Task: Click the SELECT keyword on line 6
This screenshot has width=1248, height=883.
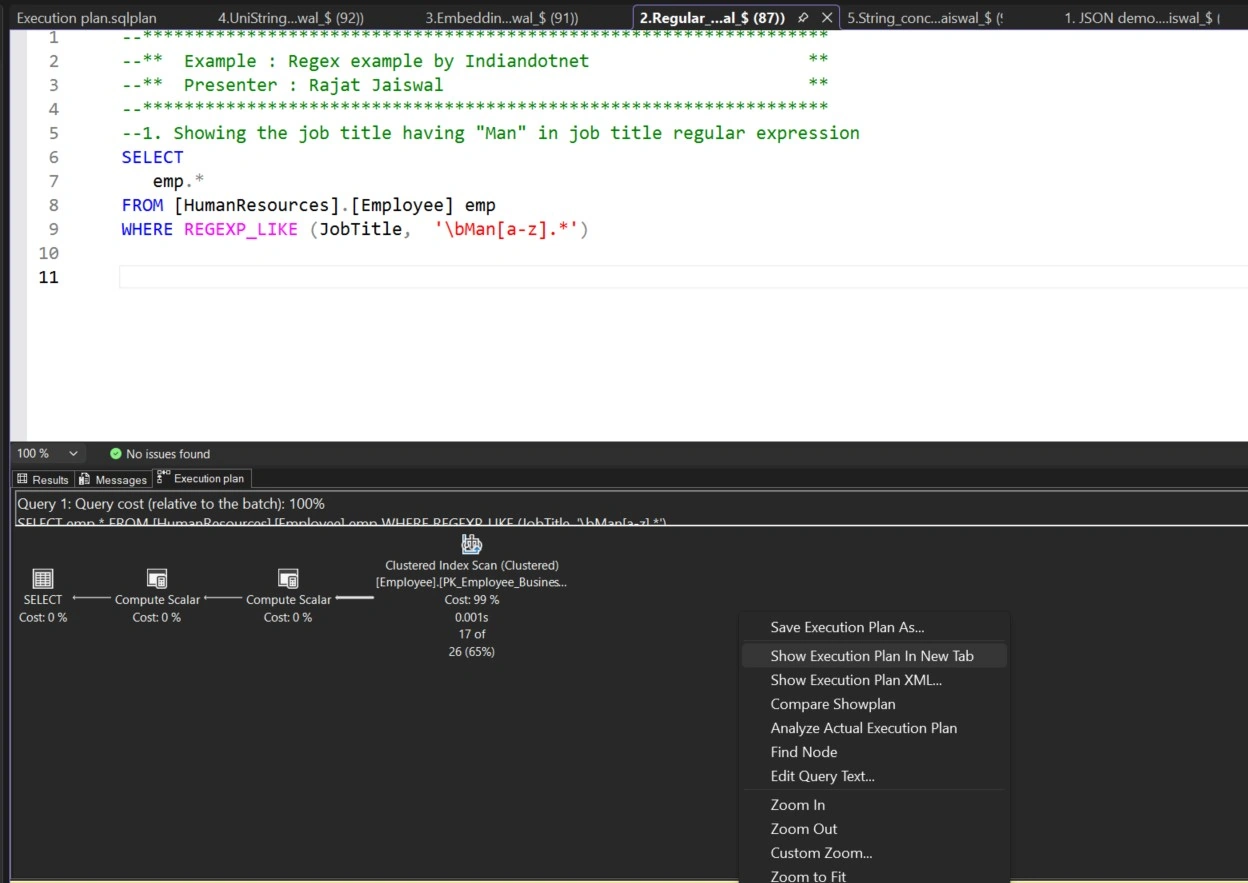Action: tap(153, 157)
